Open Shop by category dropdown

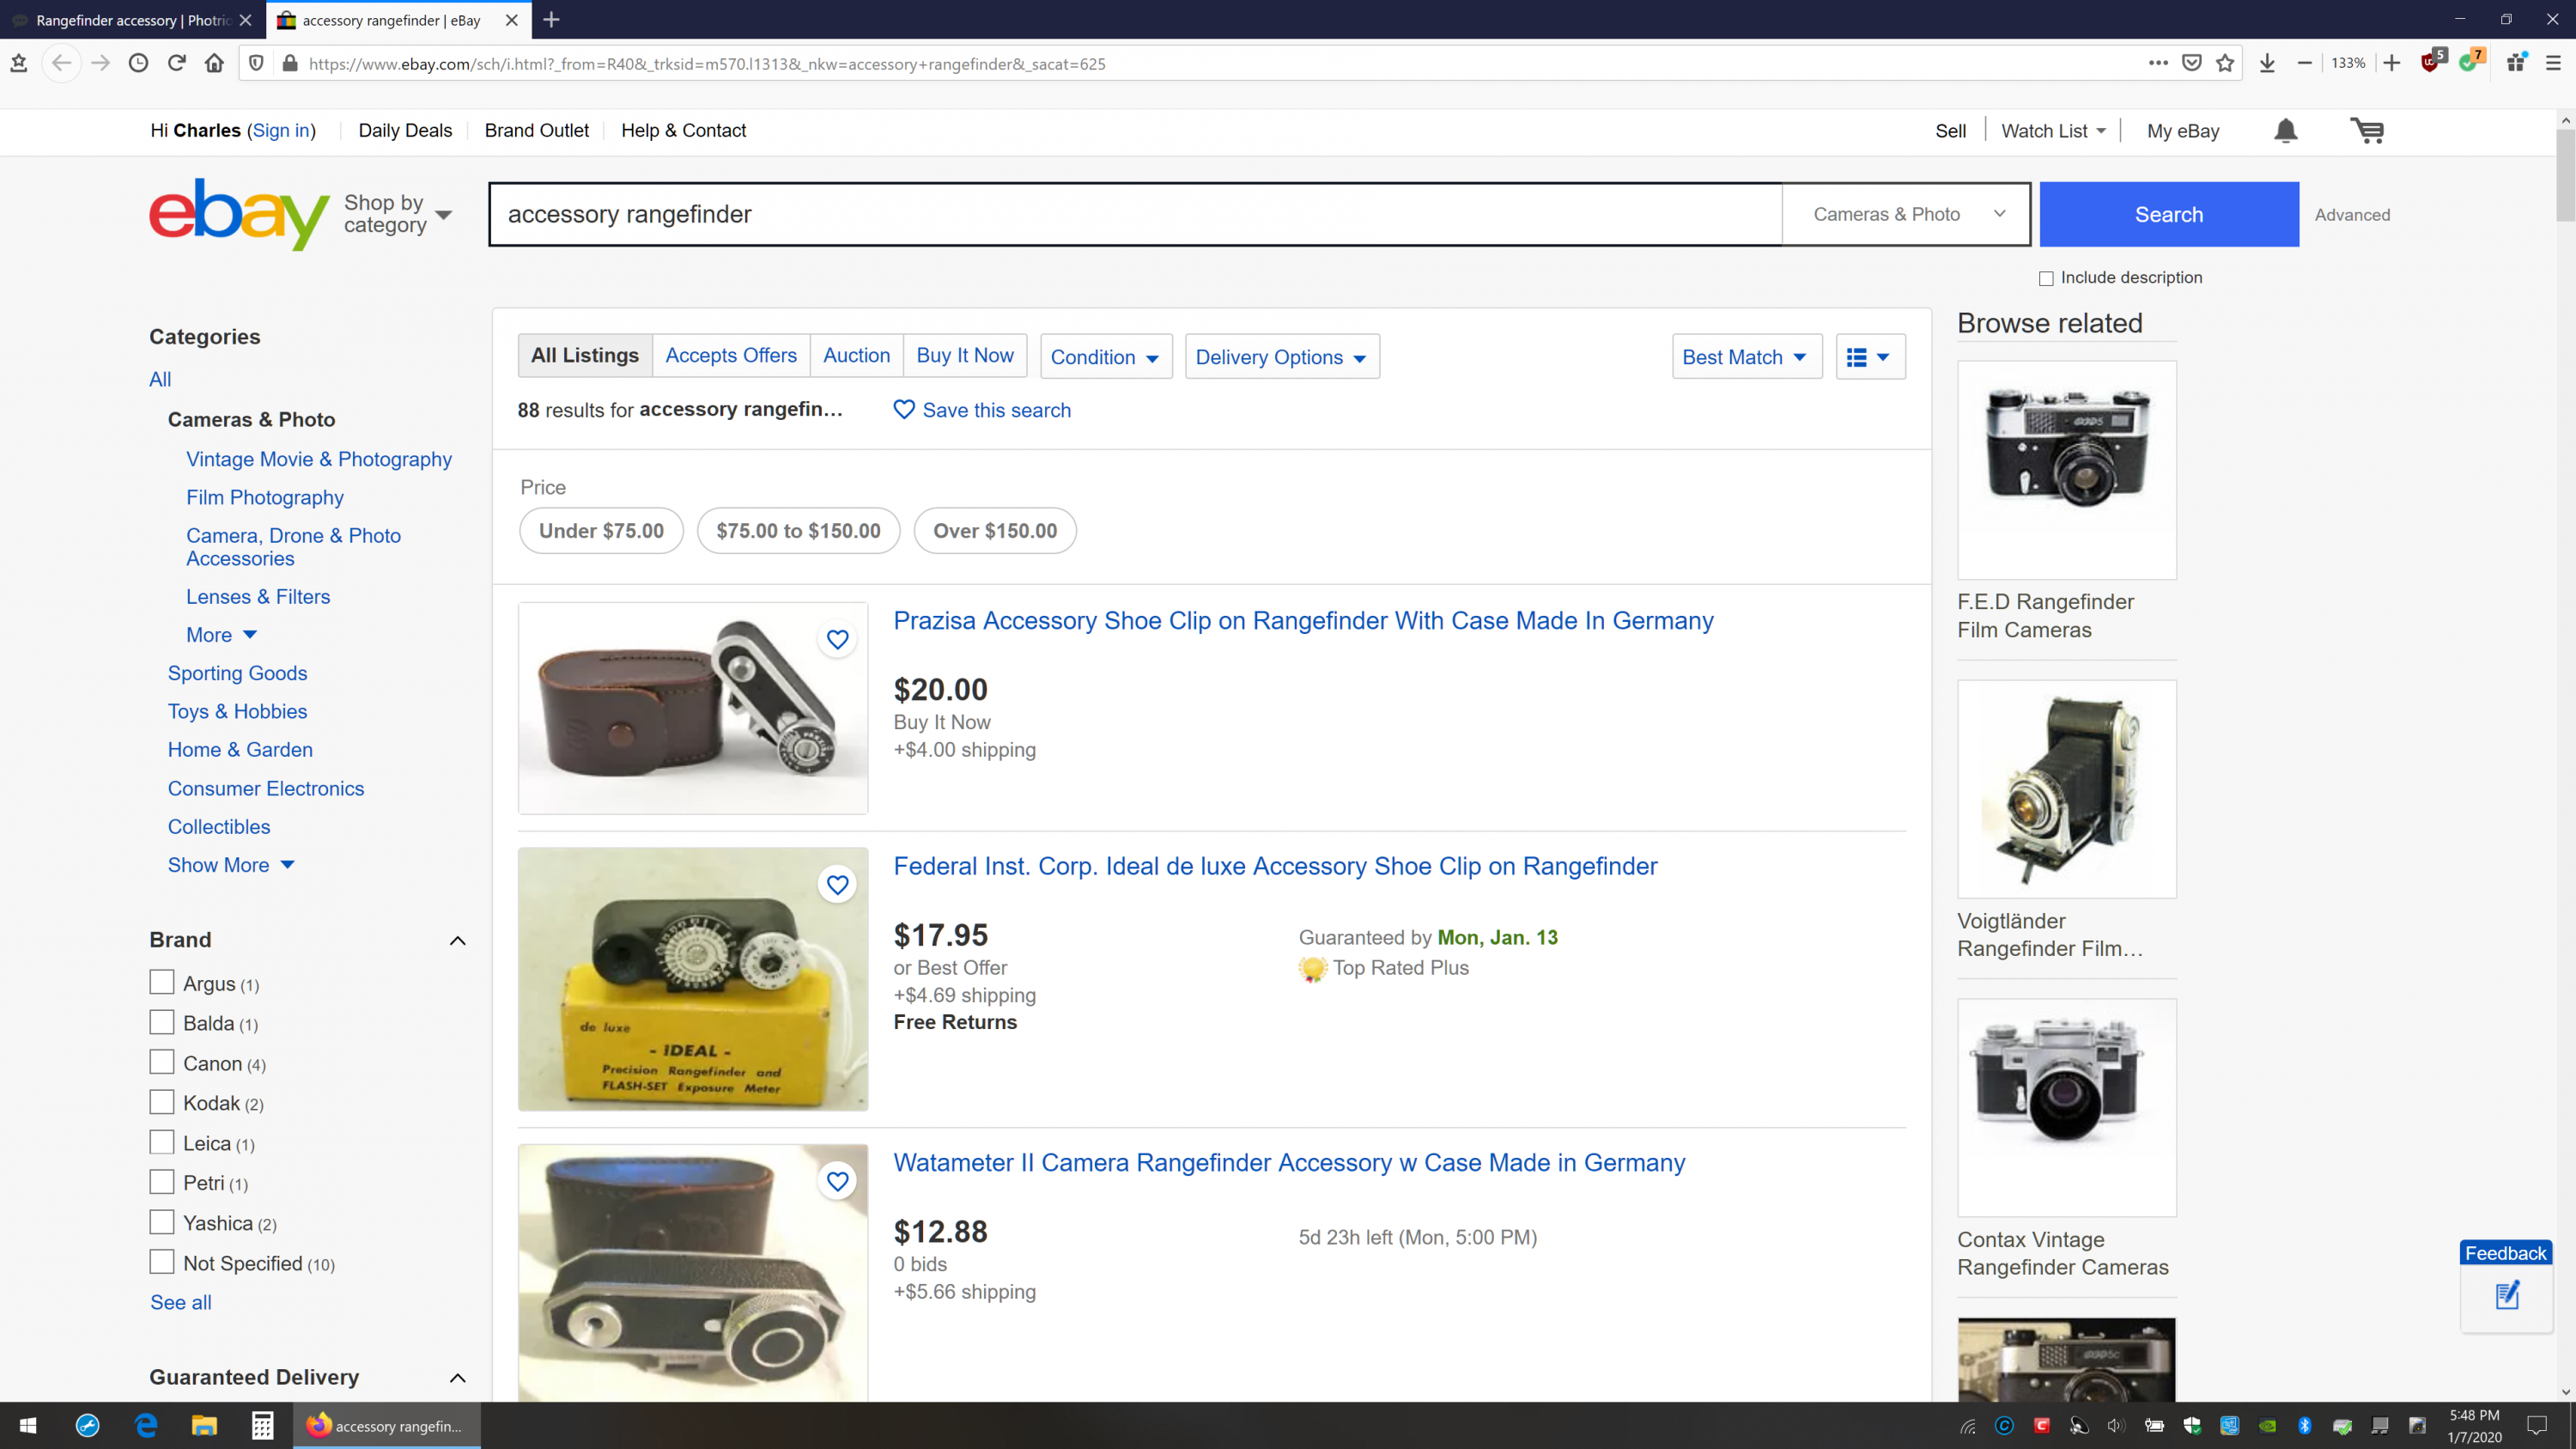(398, 214)
